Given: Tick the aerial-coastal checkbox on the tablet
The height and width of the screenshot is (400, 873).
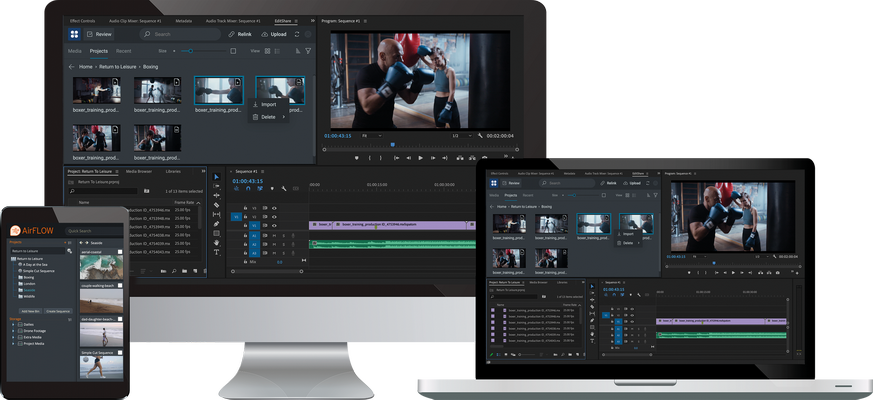Looking at the screenshot, I should click(120, 252).
